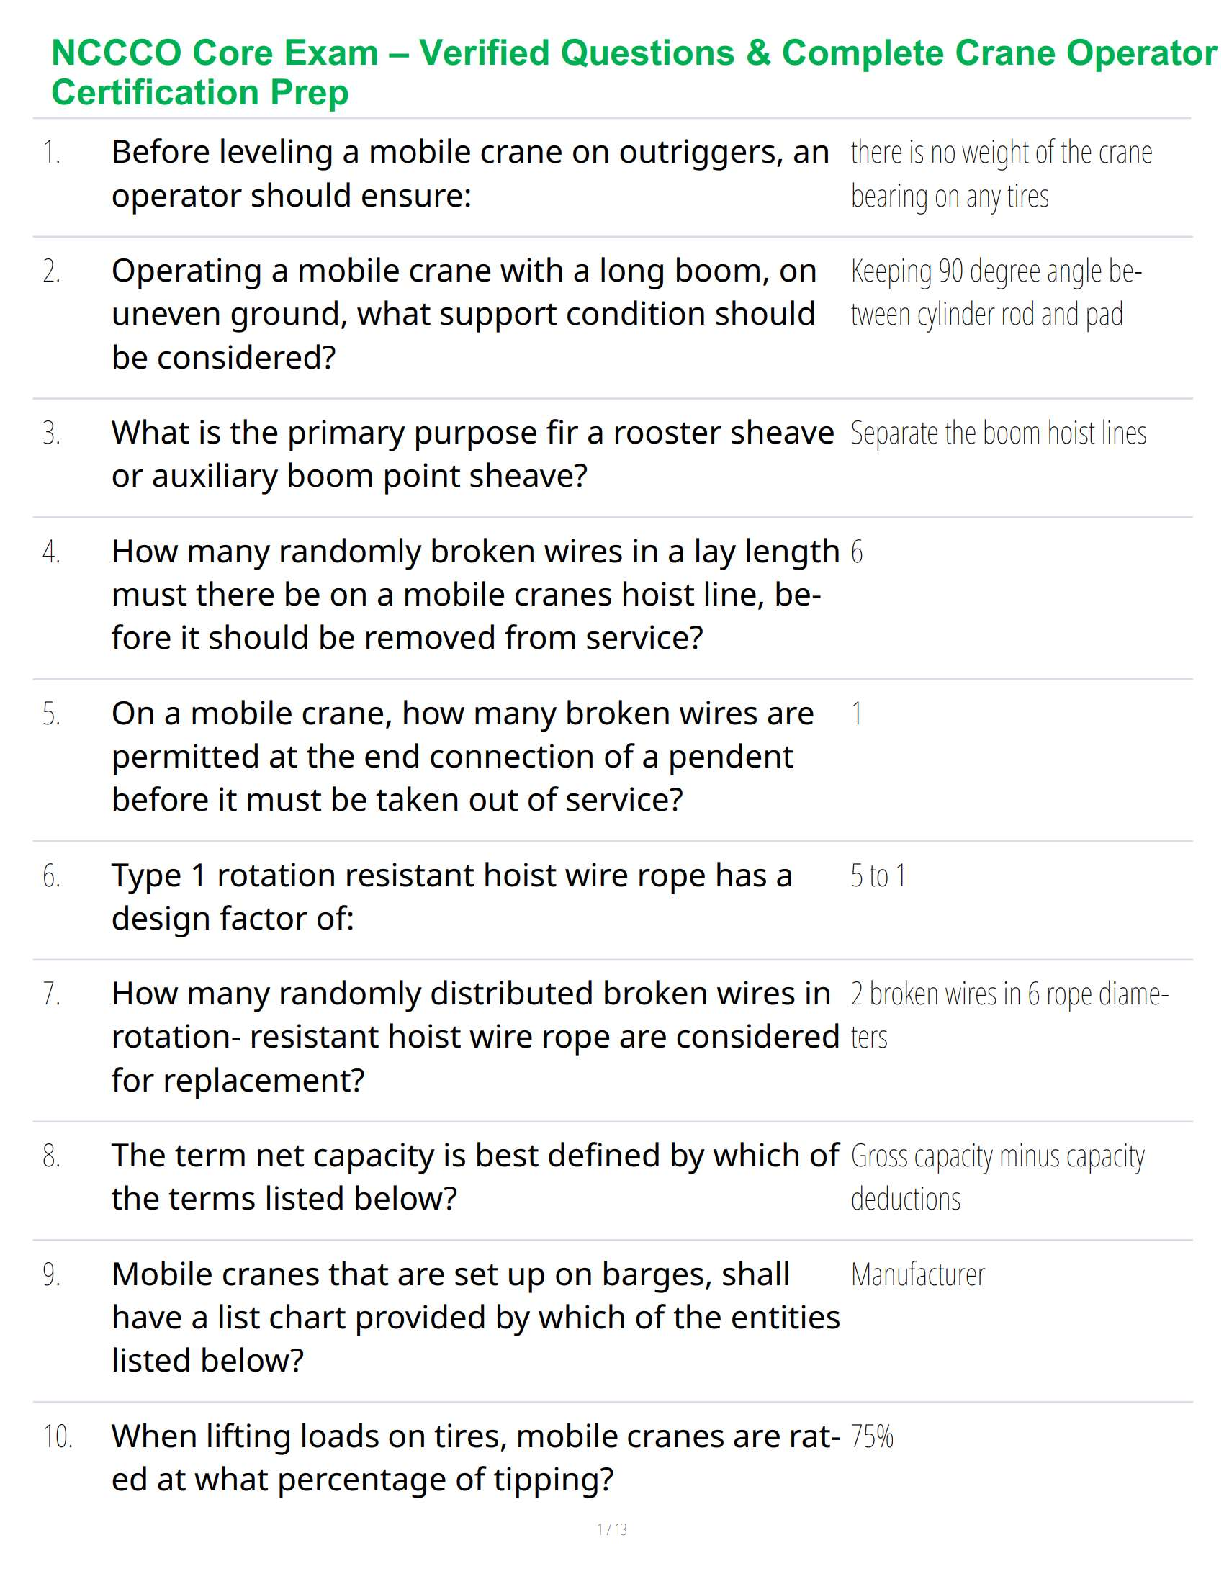Click the answer "5 to 1"
This screenshot has width=1224, height=1584.
tap(878, 876)
